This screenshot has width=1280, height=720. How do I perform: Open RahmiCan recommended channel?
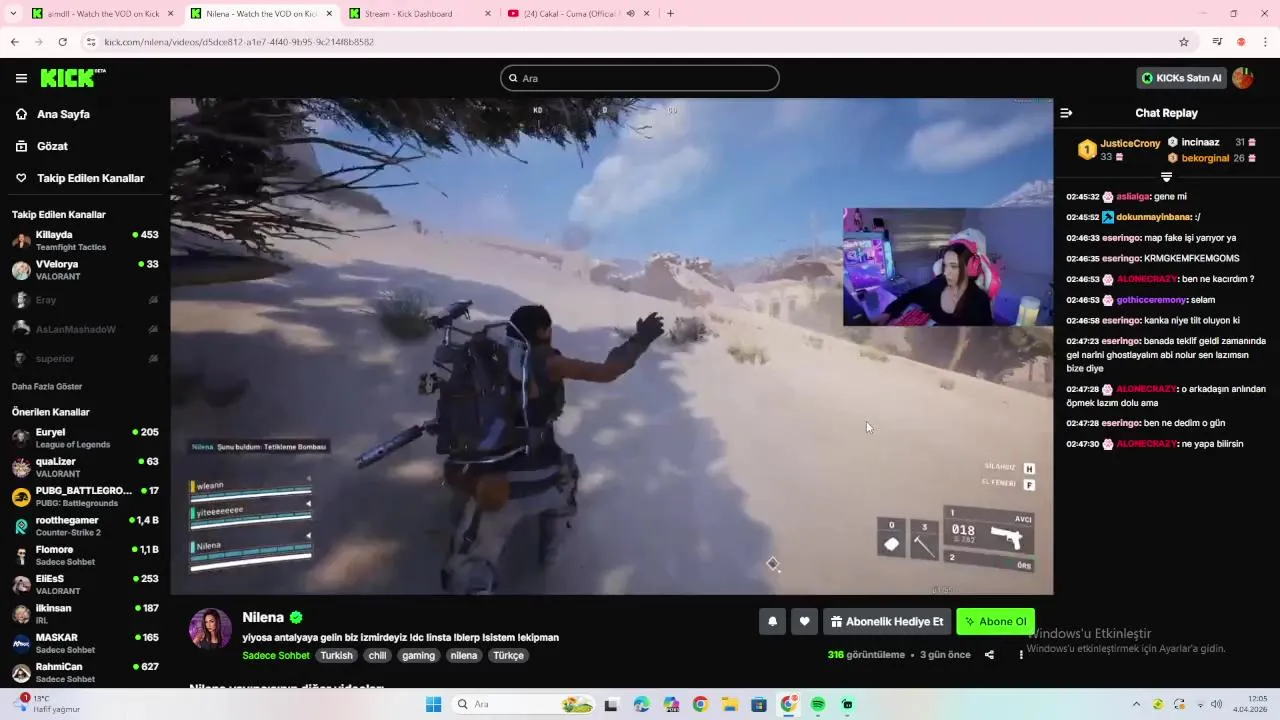(85, 672)
